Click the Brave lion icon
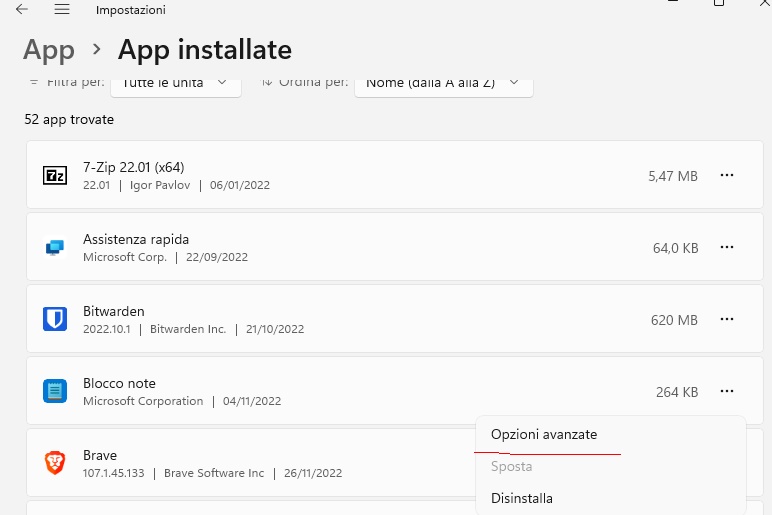 click(55, 463)
